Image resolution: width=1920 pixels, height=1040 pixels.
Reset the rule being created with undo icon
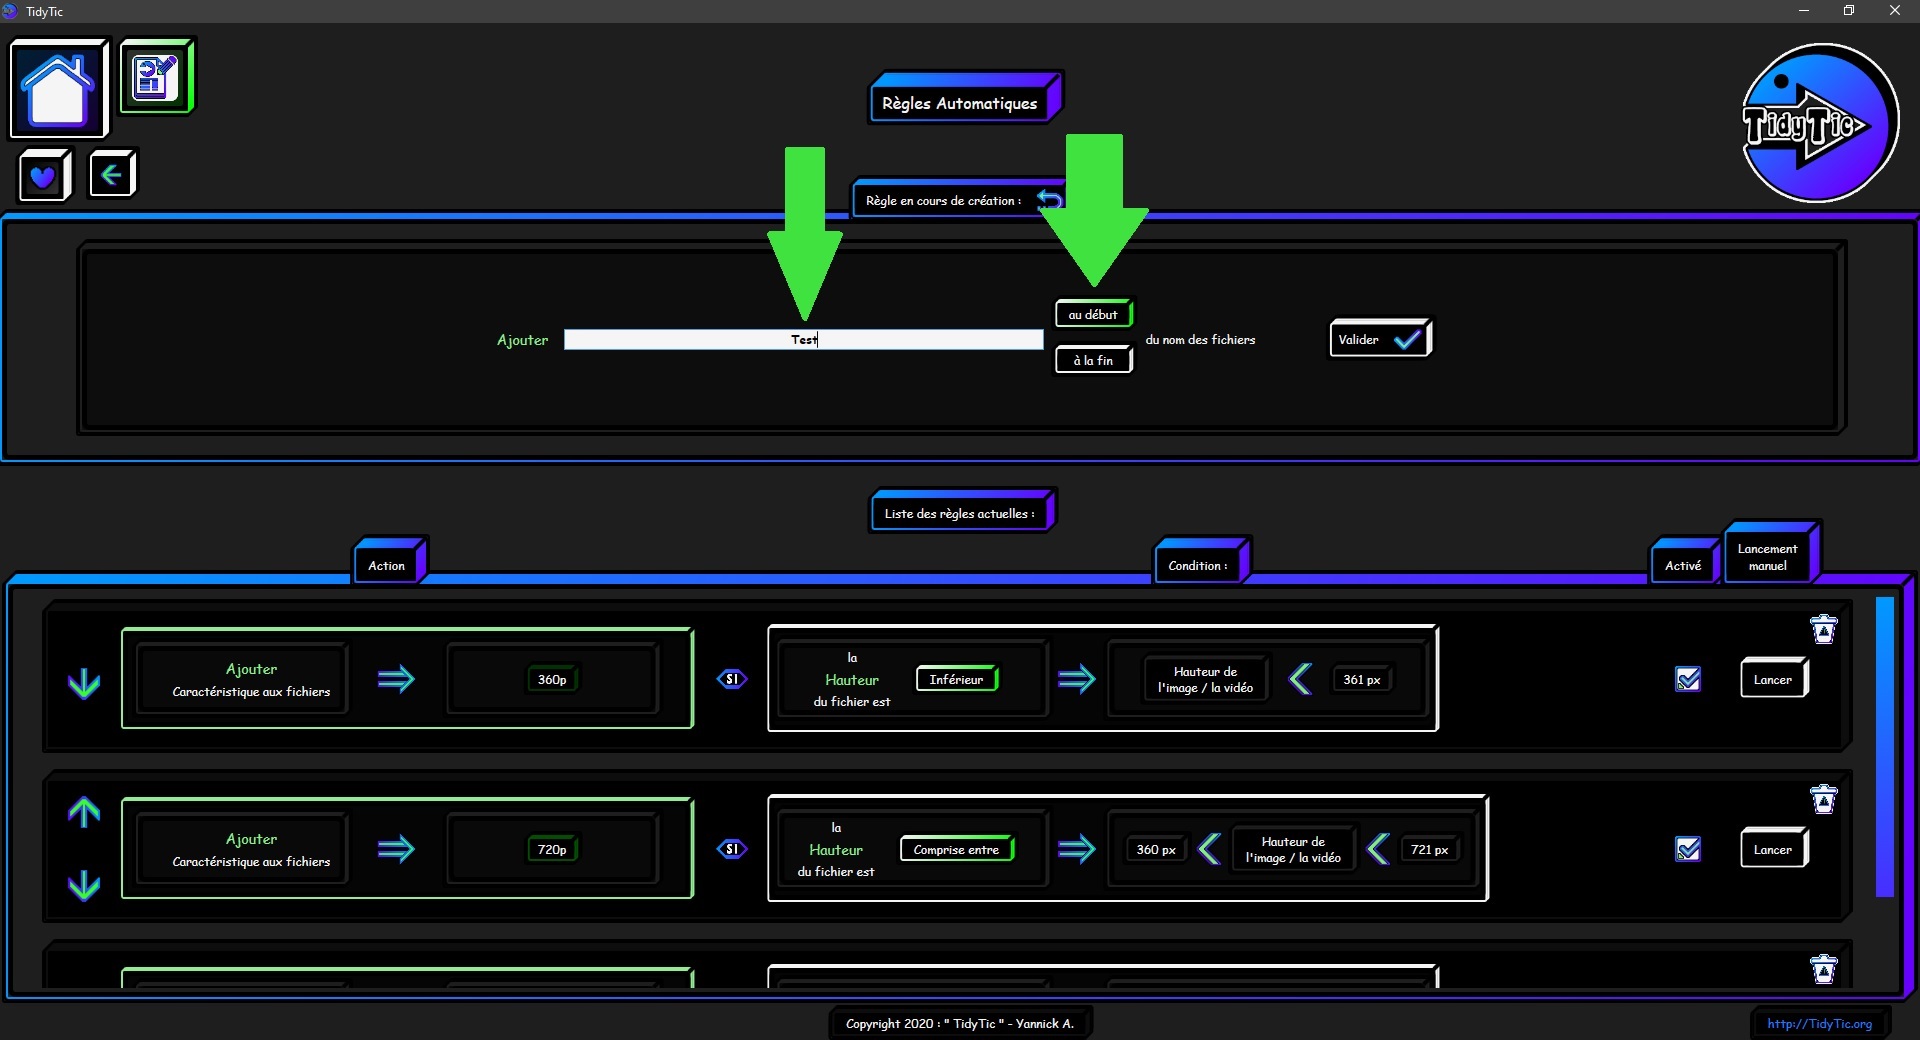click(x=1049, y=199)
